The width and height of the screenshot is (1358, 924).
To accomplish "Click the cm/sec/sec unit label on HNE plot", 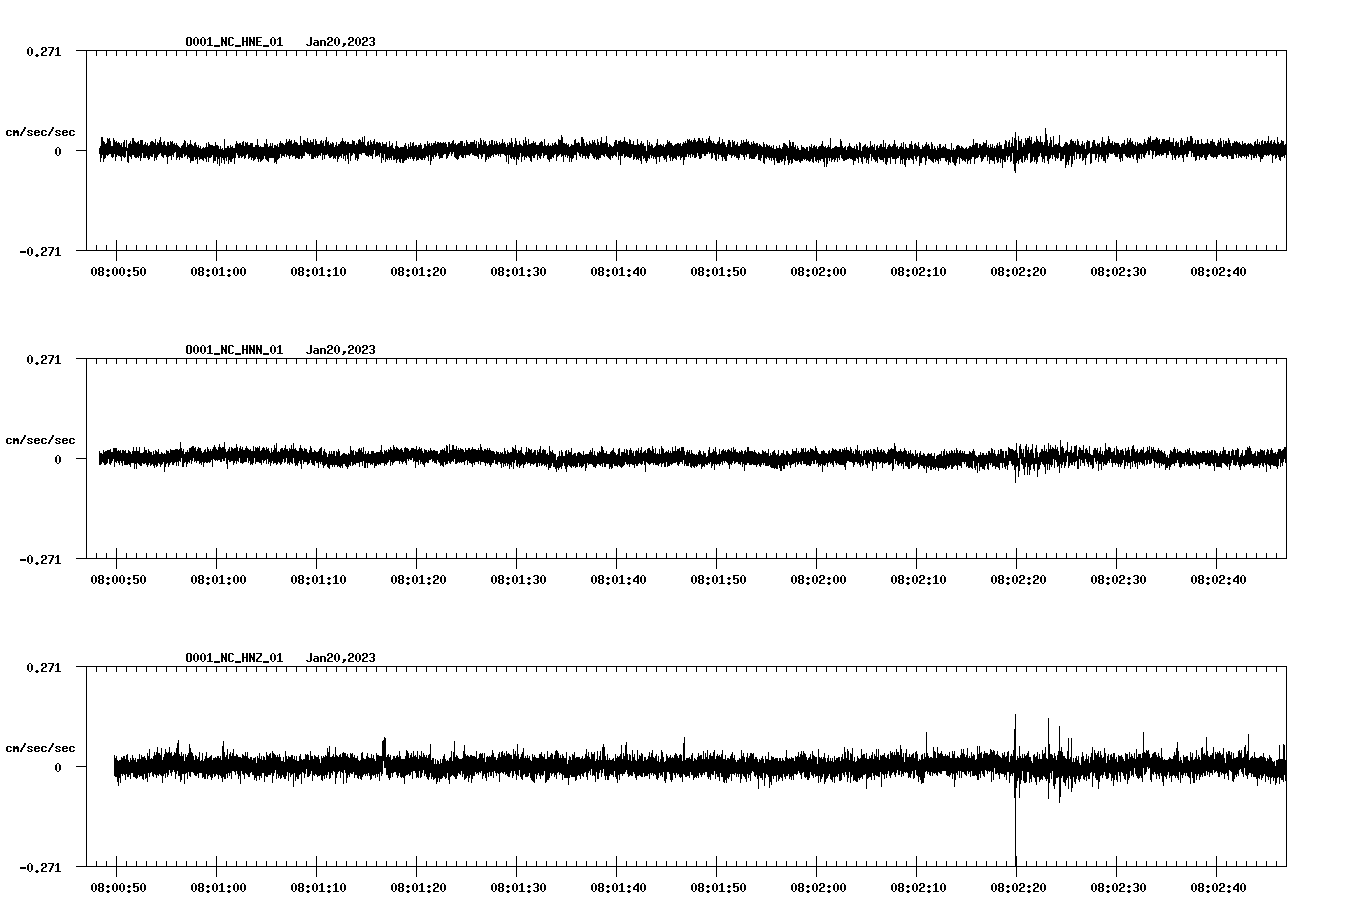I will [40, 132].
